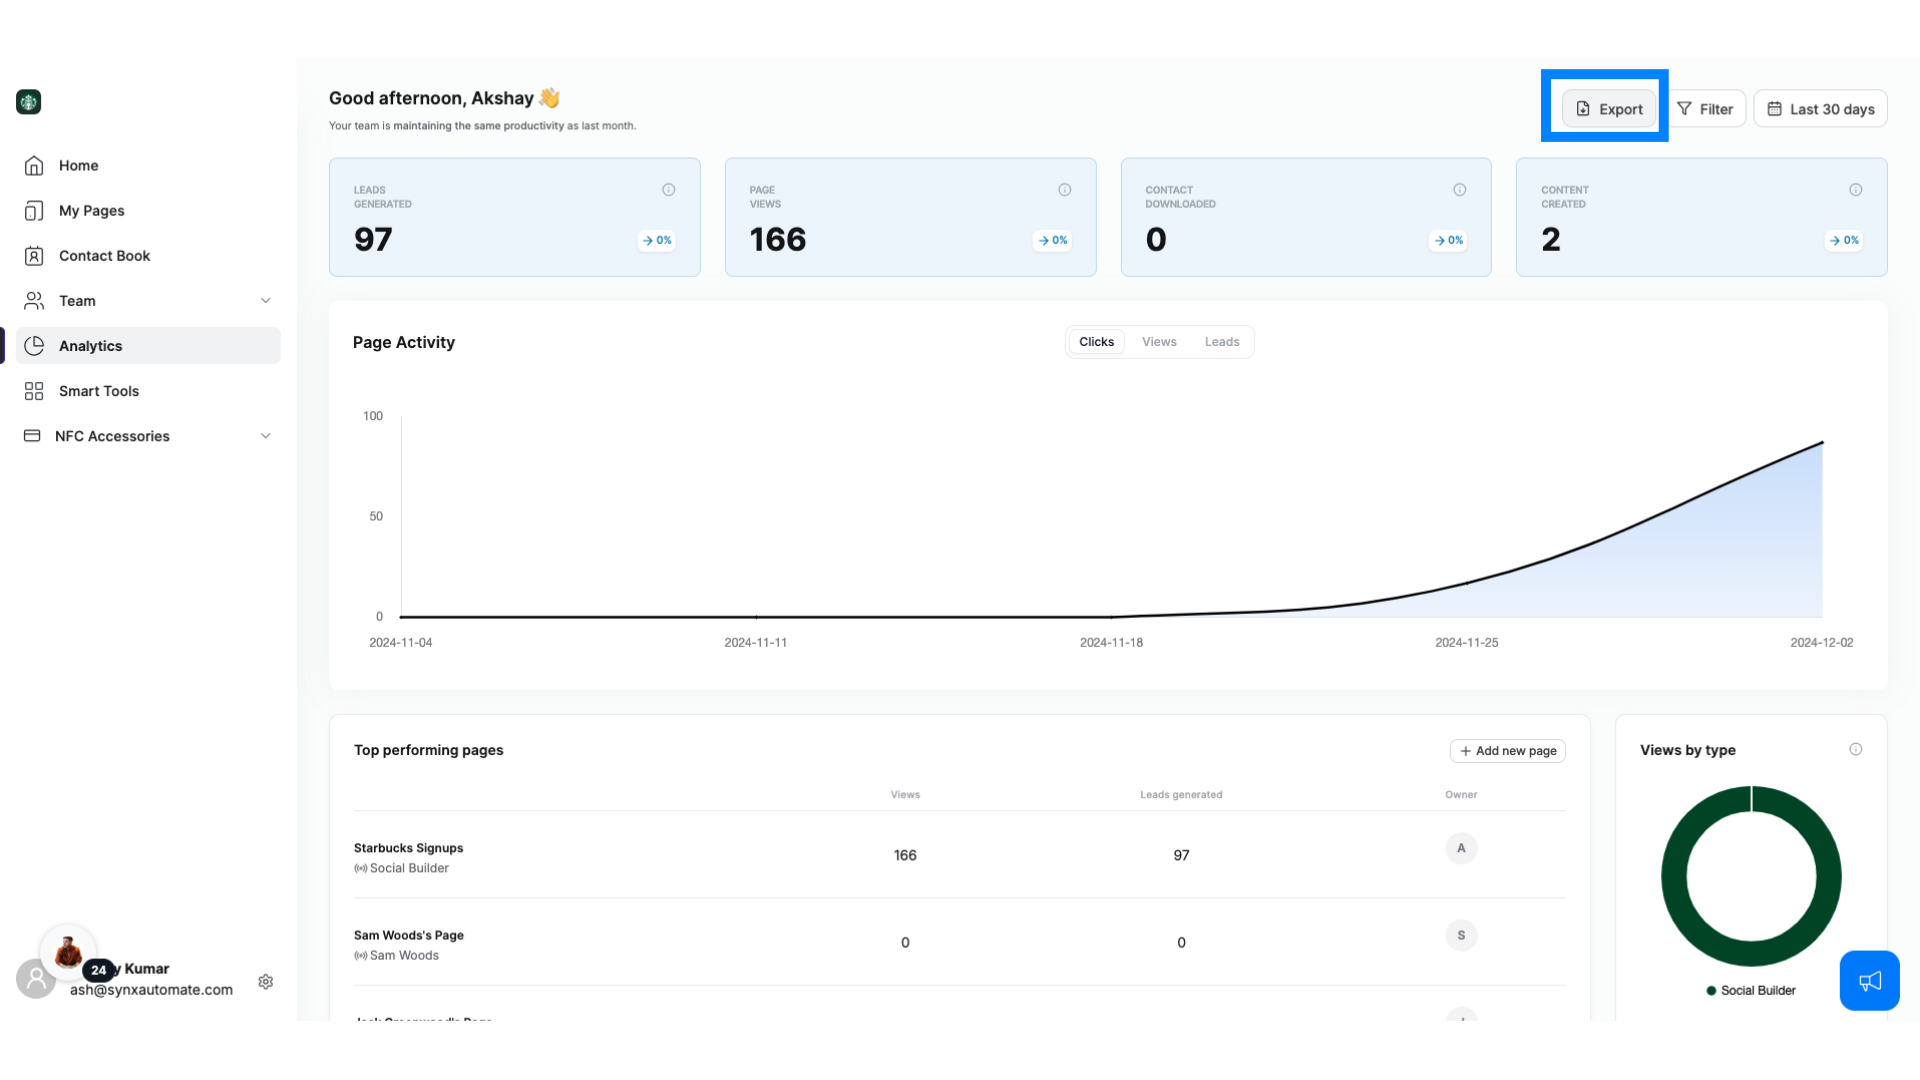The height and width of the screenshot is (1080, 1920).
Task: Select the Clicks tab in Page Activity
Action: (x=1096, y=342)
